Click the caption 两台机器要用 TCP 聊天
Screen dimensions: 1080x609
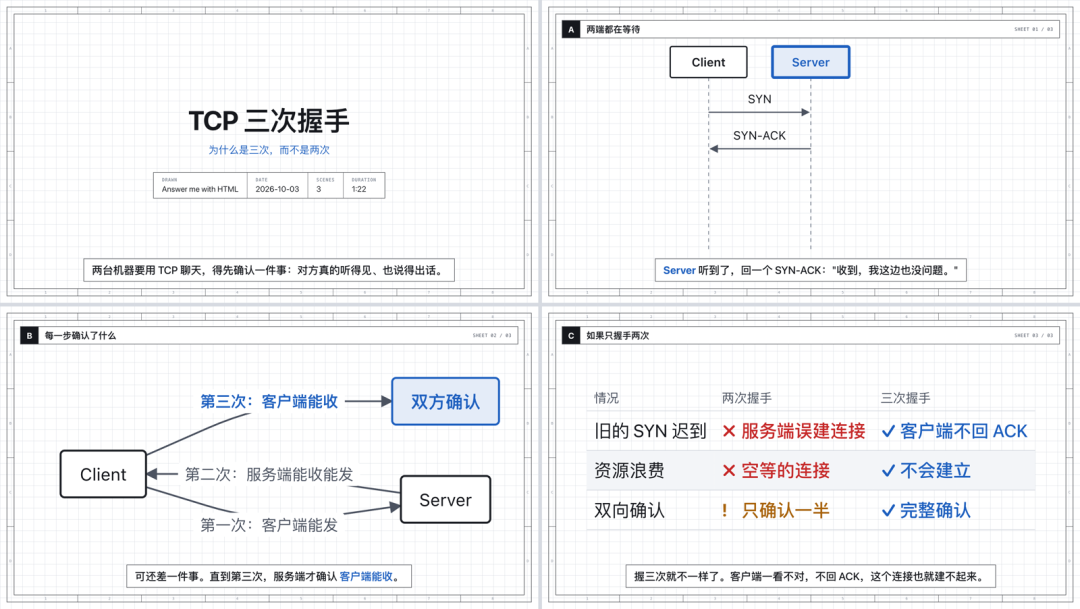point(269,270)
